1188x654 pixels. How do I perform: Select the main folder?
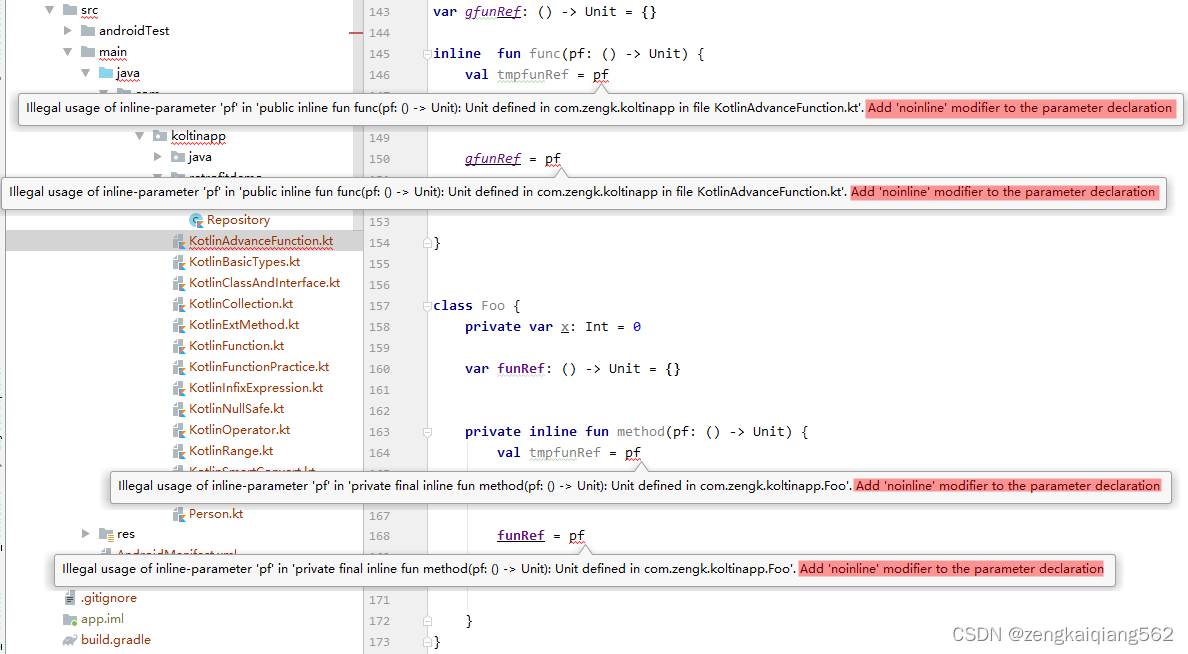coord(113,52)
